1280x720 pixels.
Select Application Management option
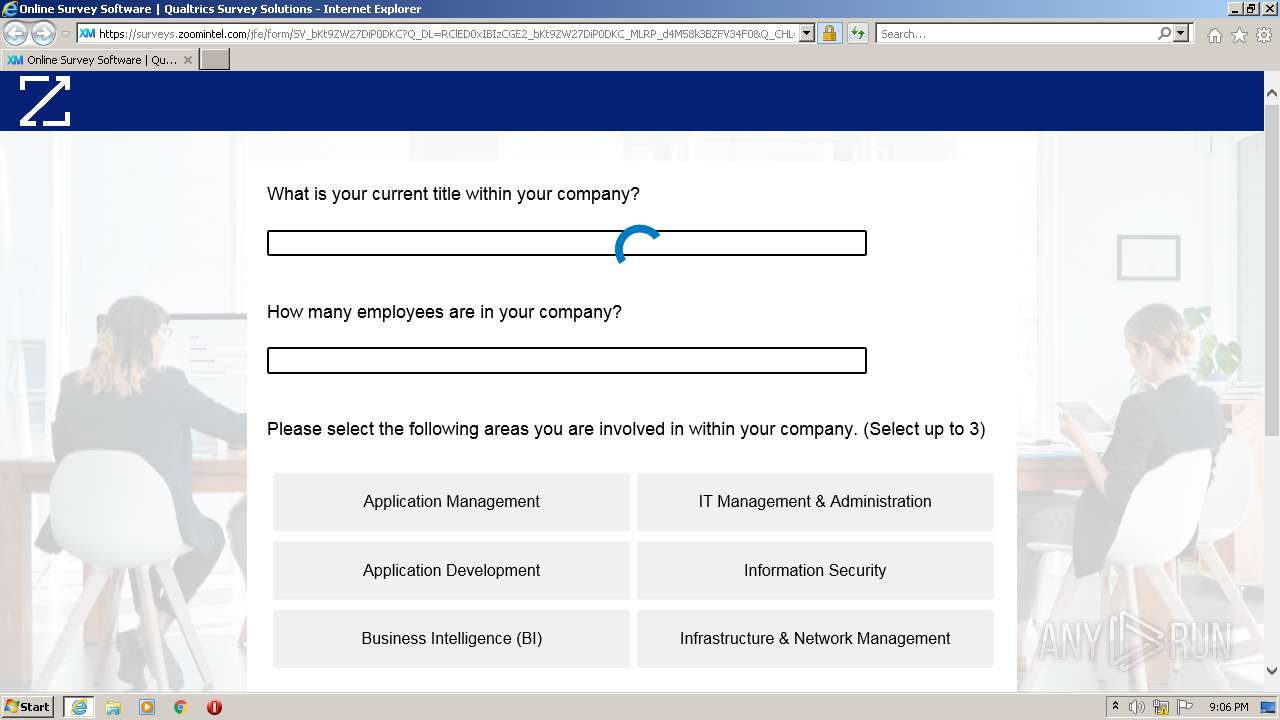pos(451,501)
